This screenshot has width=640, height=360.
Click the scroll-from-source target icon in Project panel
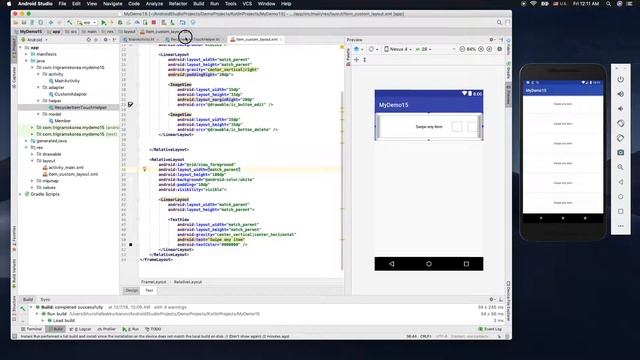point(89,40)
